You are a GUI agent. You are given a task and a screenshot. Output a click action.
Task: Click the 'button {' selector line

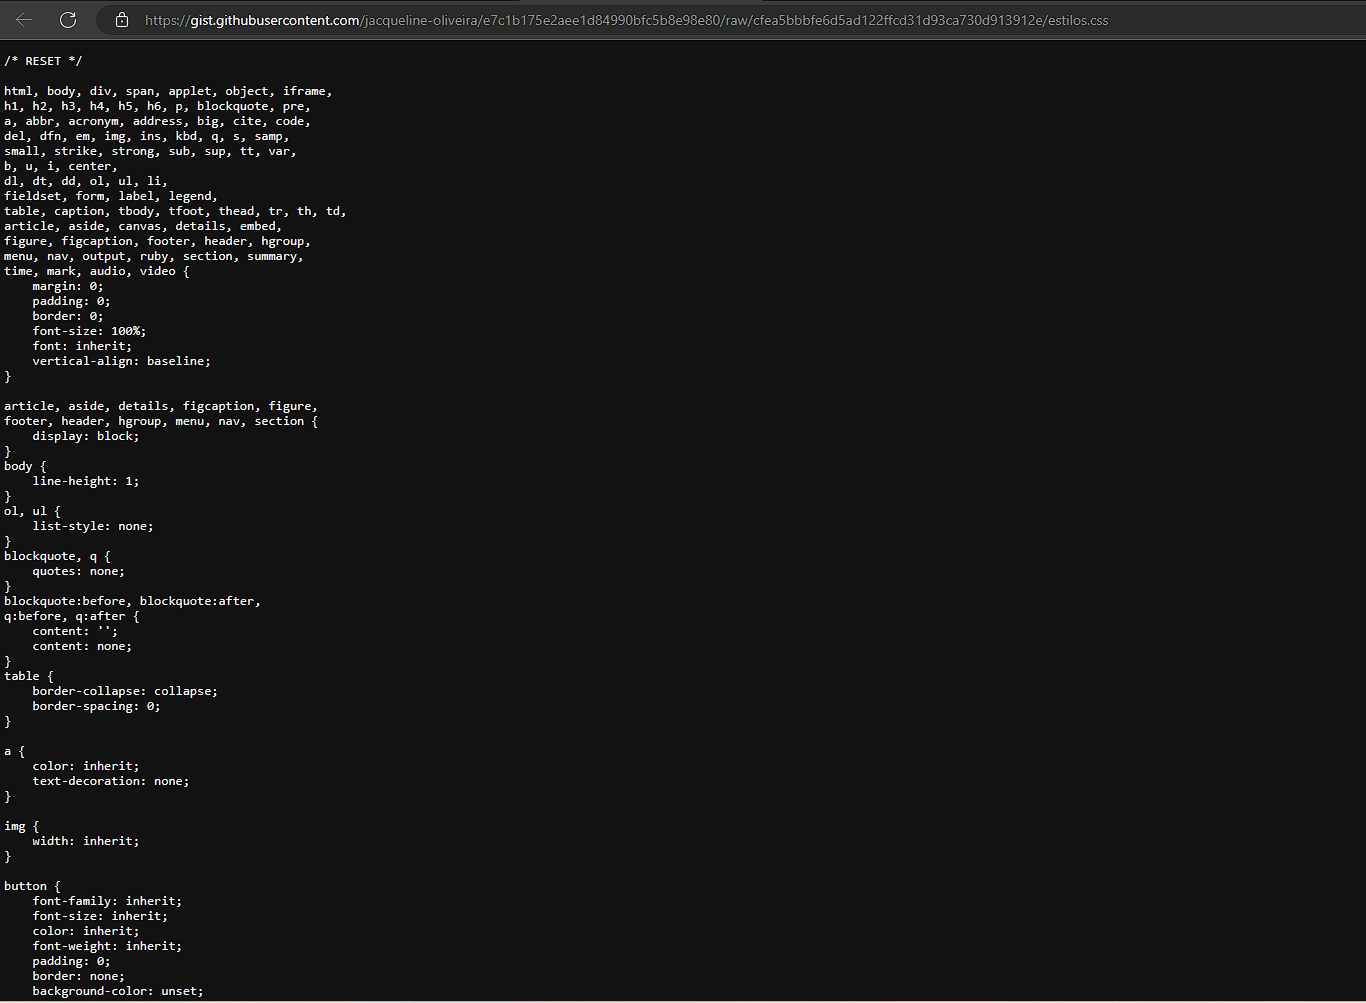tap(32, 886)
